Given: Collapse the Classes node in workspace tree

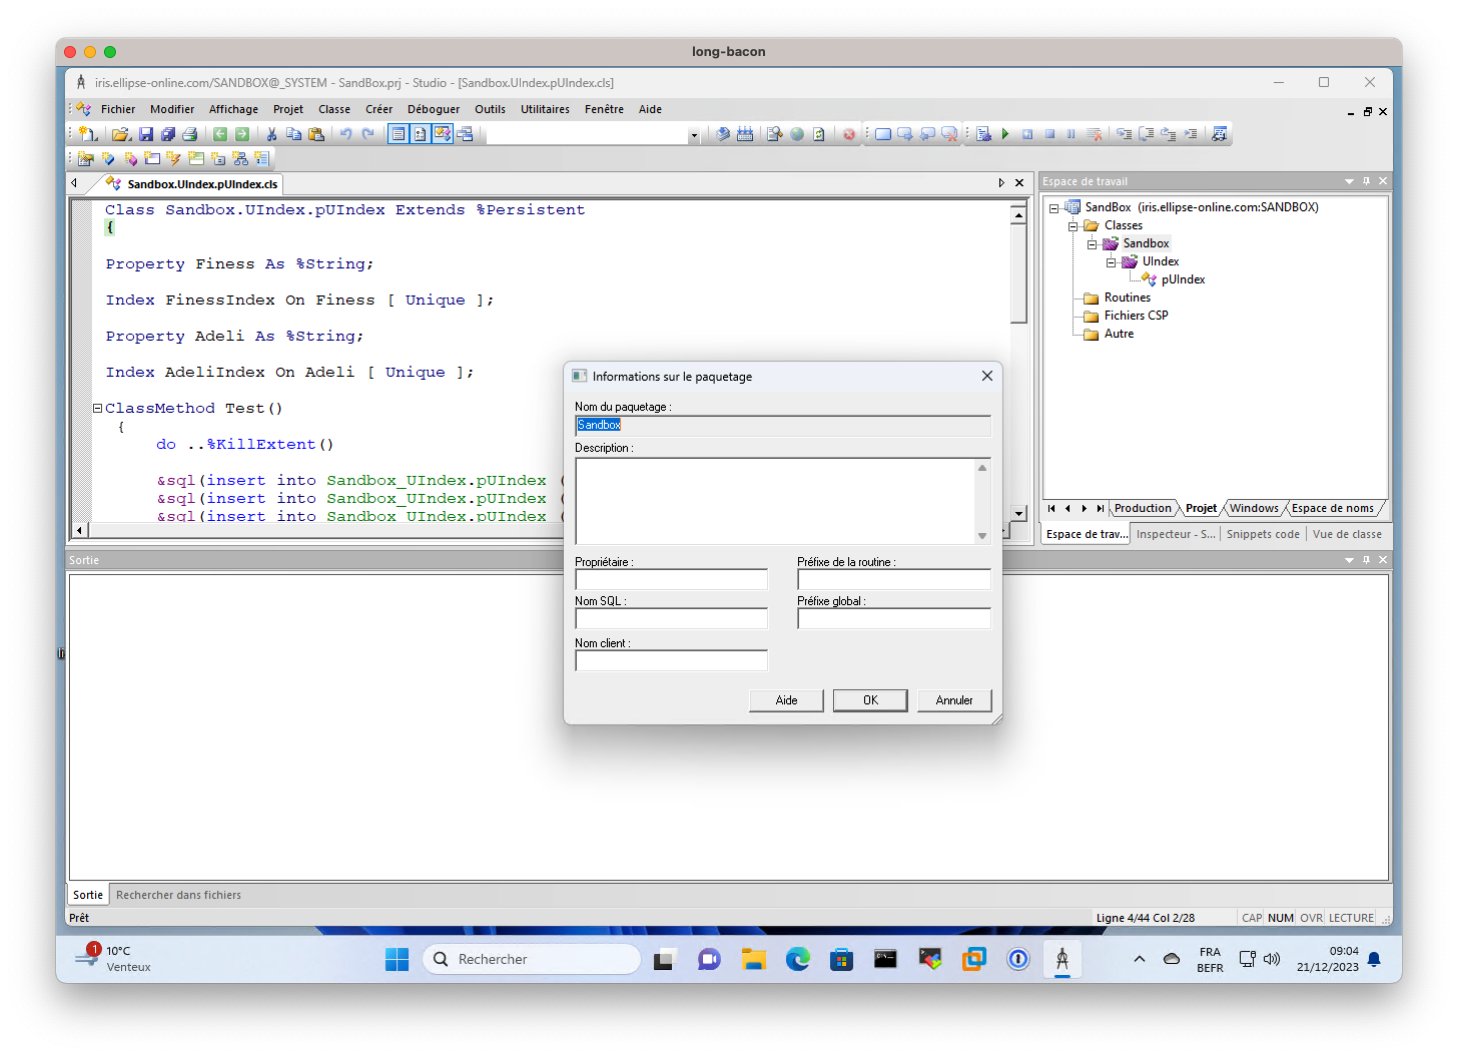Looking at the screenshot, I should point(1073,226).
